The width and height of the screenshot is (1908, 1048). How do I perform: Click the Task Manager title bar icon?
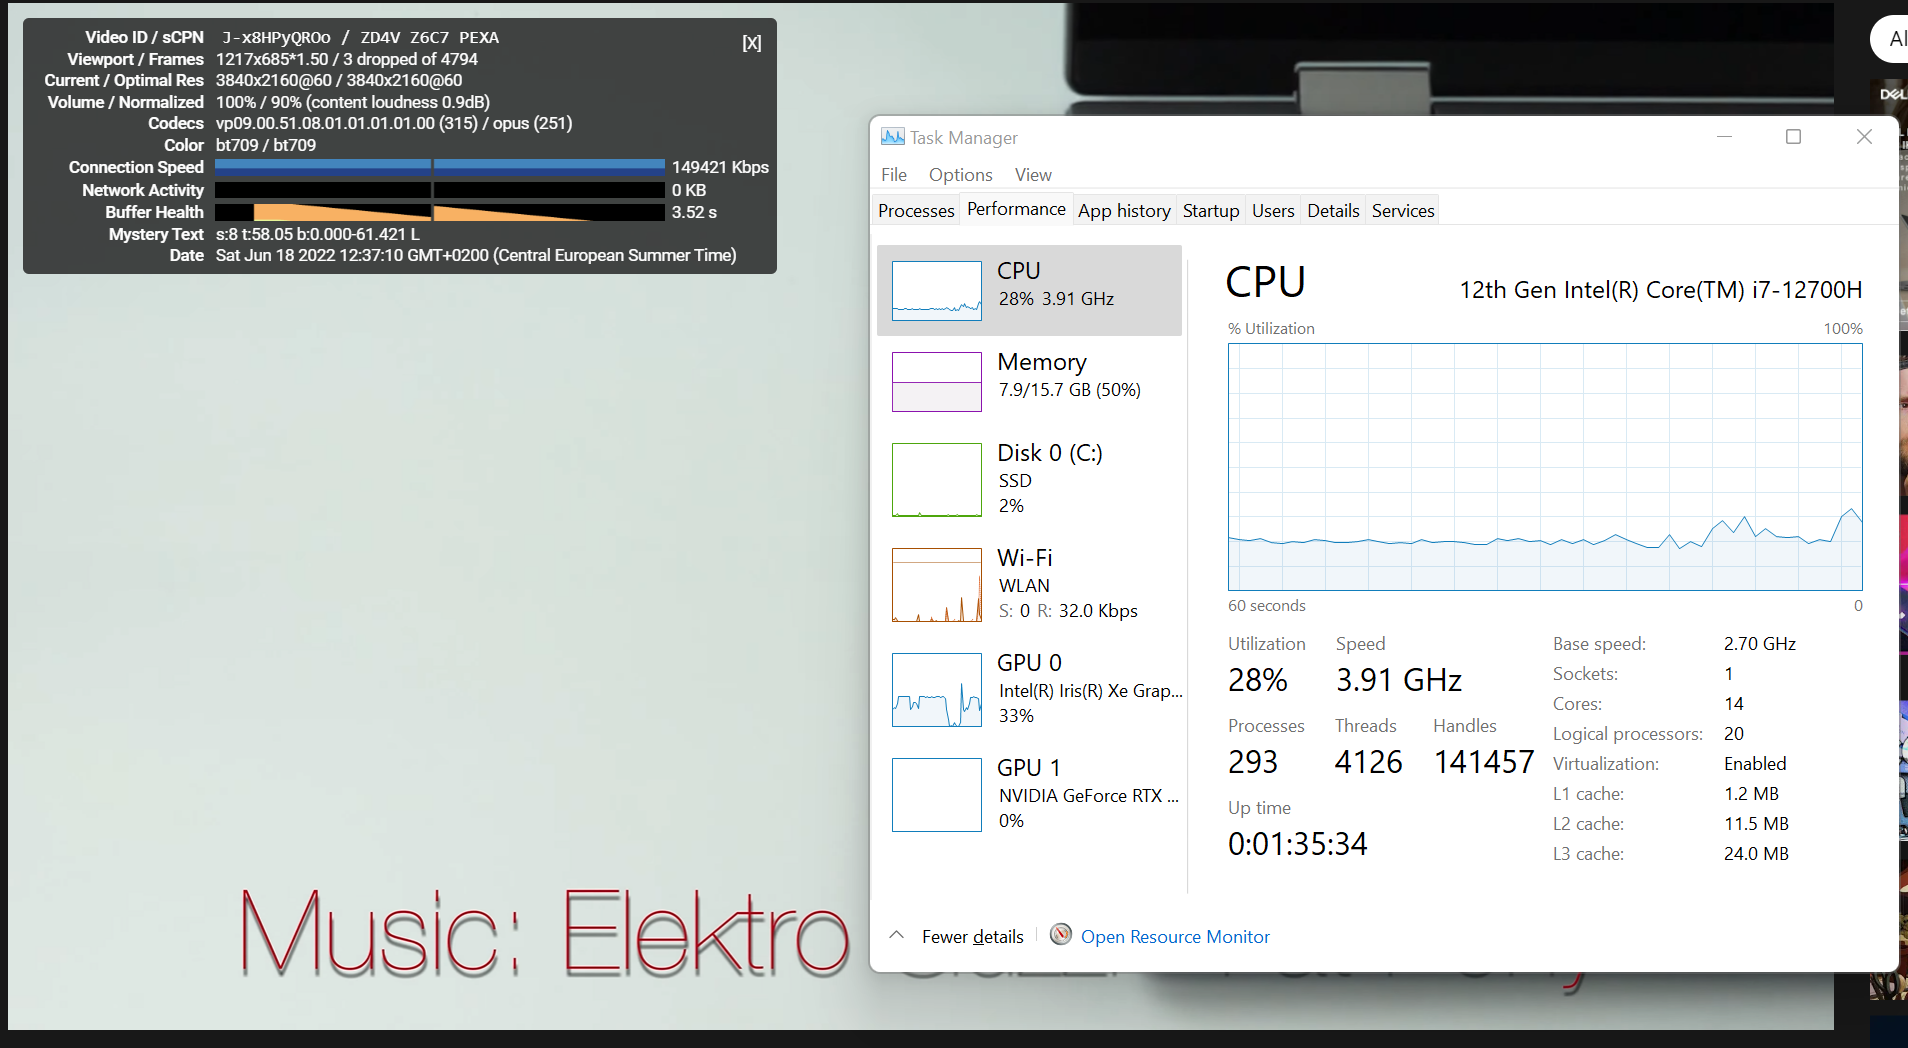[x=892, y=137]
